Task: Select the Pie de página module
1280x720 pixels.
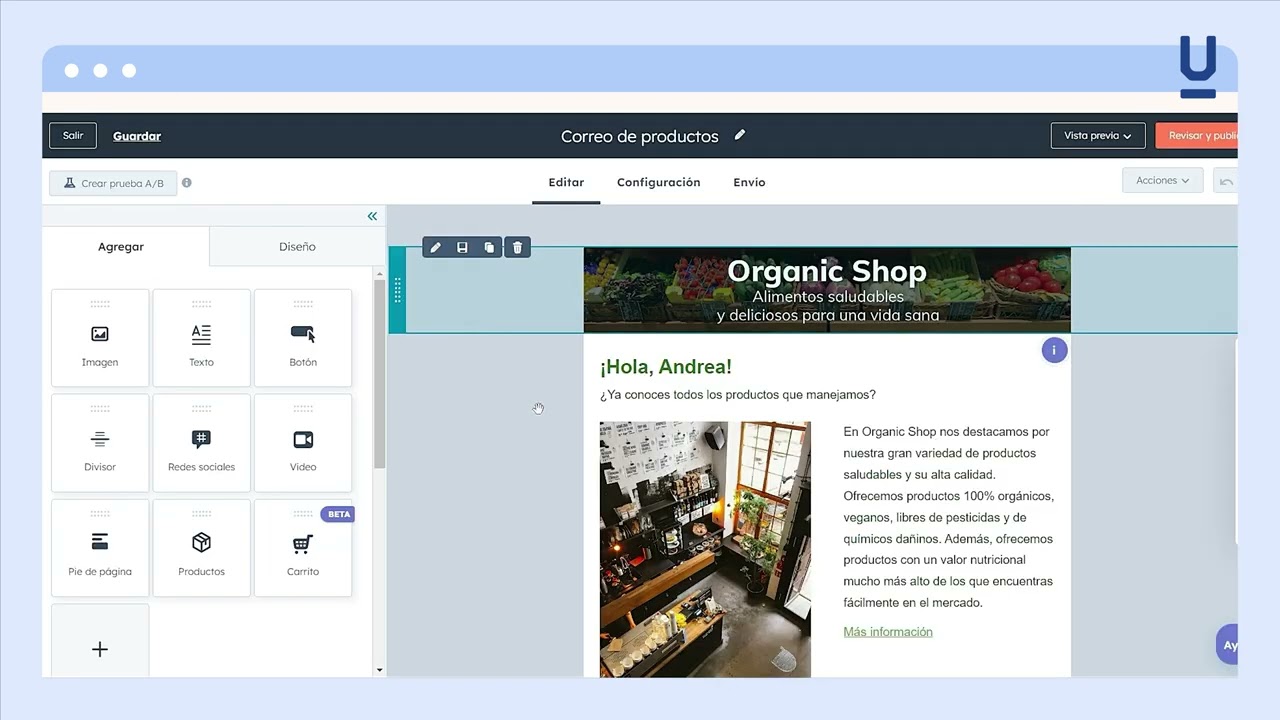Action: (x=100, y=548)
